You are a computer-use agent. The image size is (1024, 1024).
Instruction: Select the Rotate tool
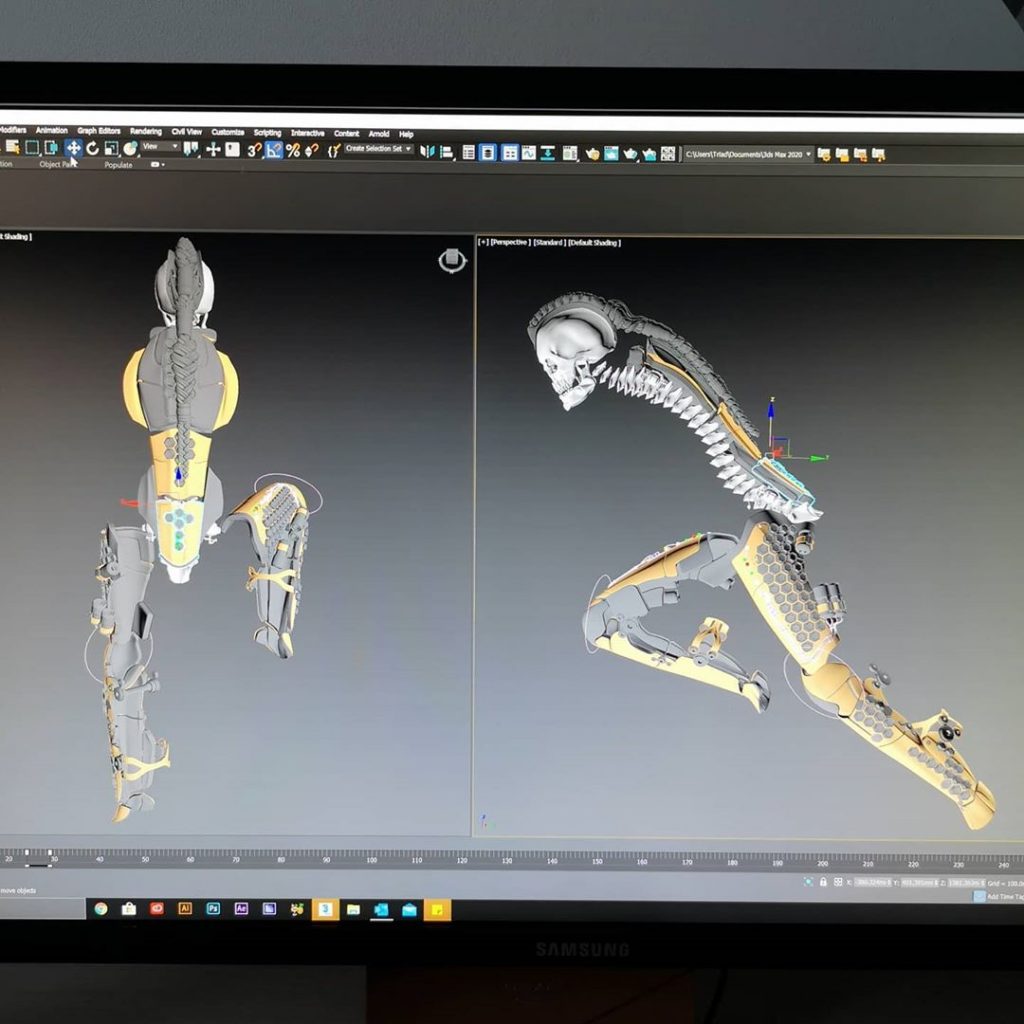93,148
